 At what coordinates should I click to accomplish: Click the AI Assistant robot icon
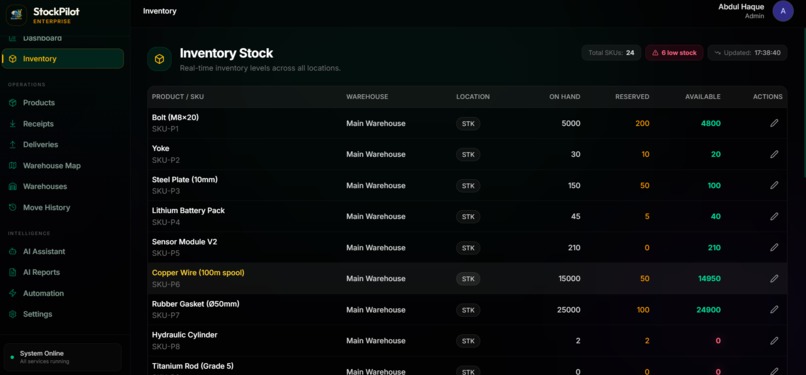tap(13, 252)
